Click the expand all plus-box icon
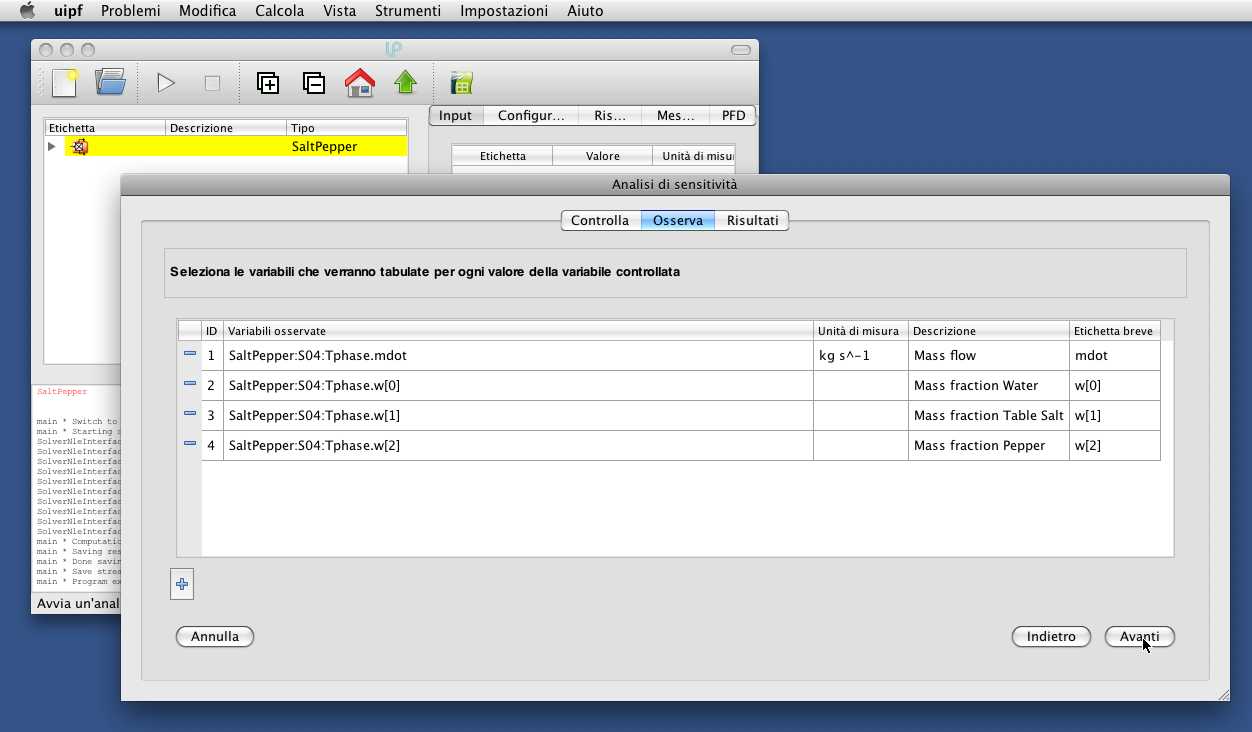The height and width of the screenshot is (732, 1252). (x=268, y=83)
